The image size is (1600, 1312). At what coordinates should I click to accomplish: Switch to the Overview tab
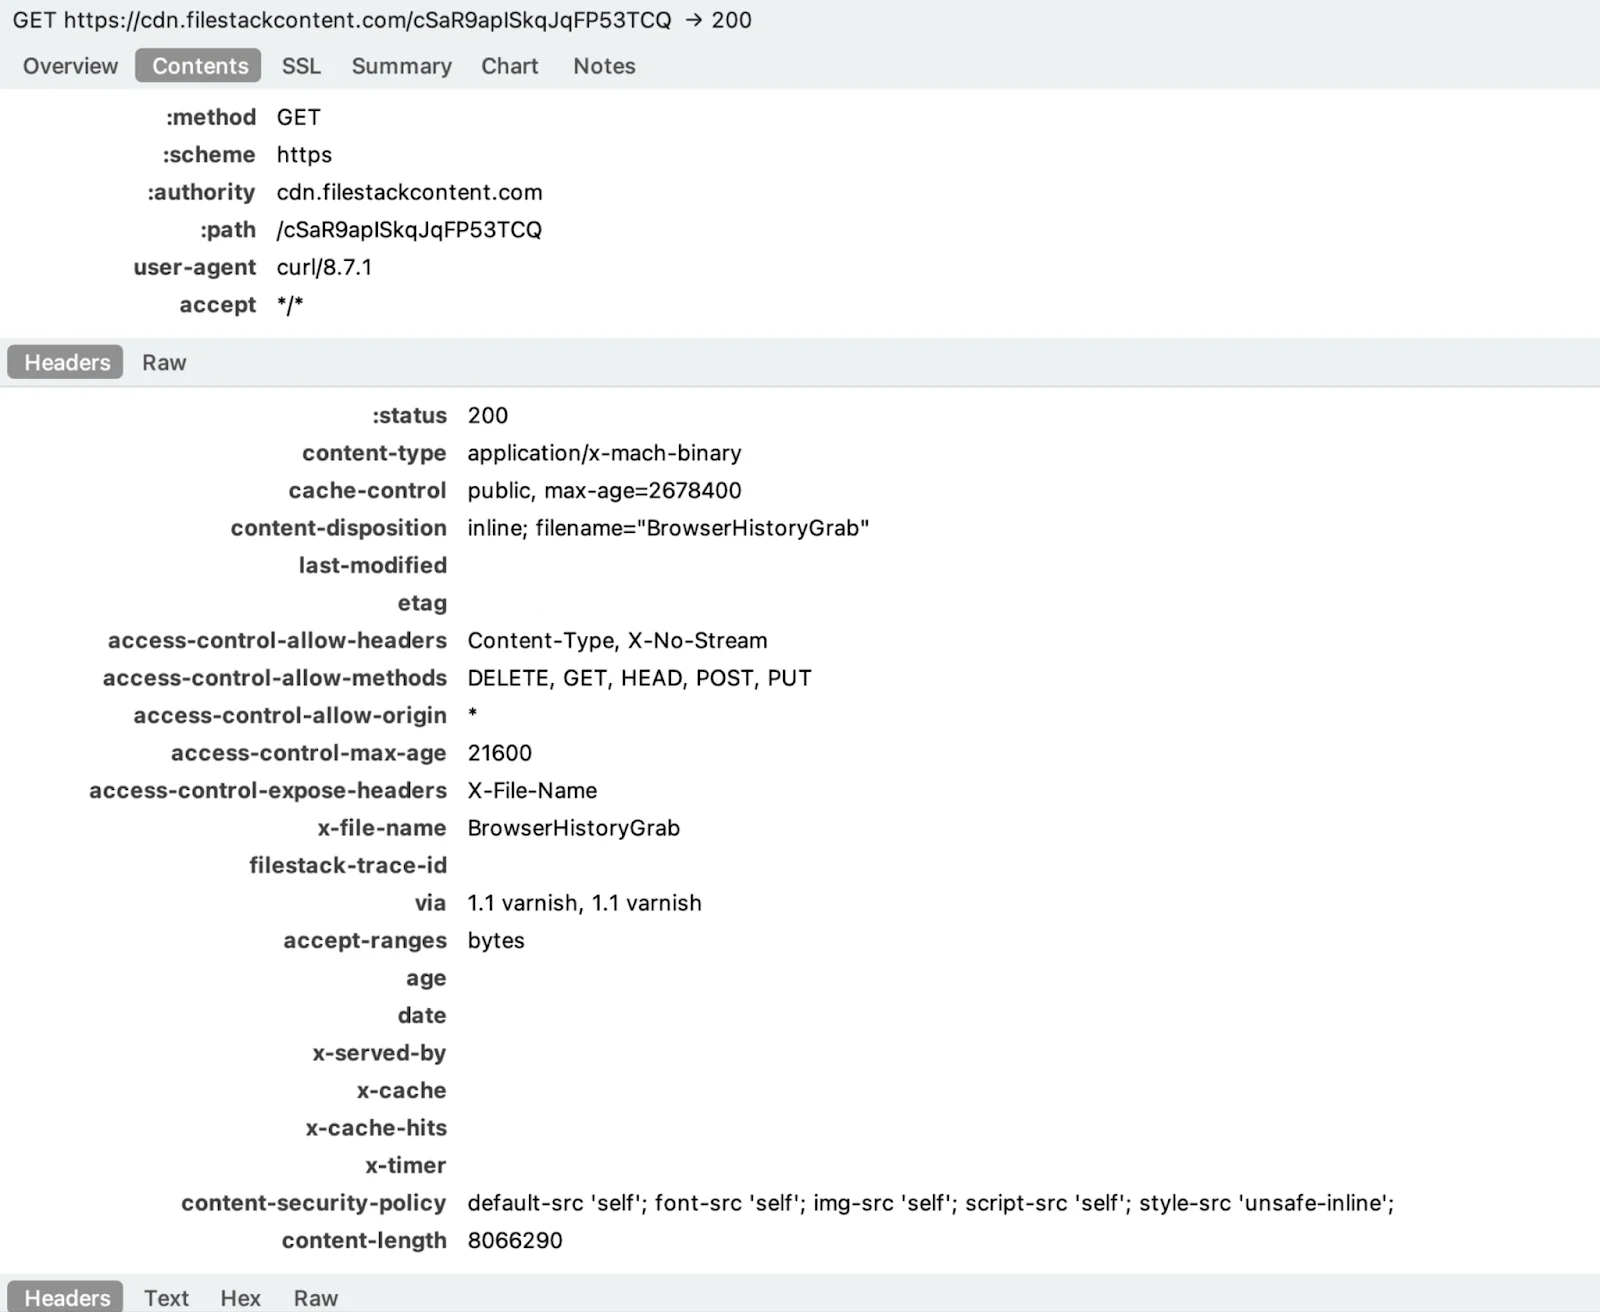point(69,66)
